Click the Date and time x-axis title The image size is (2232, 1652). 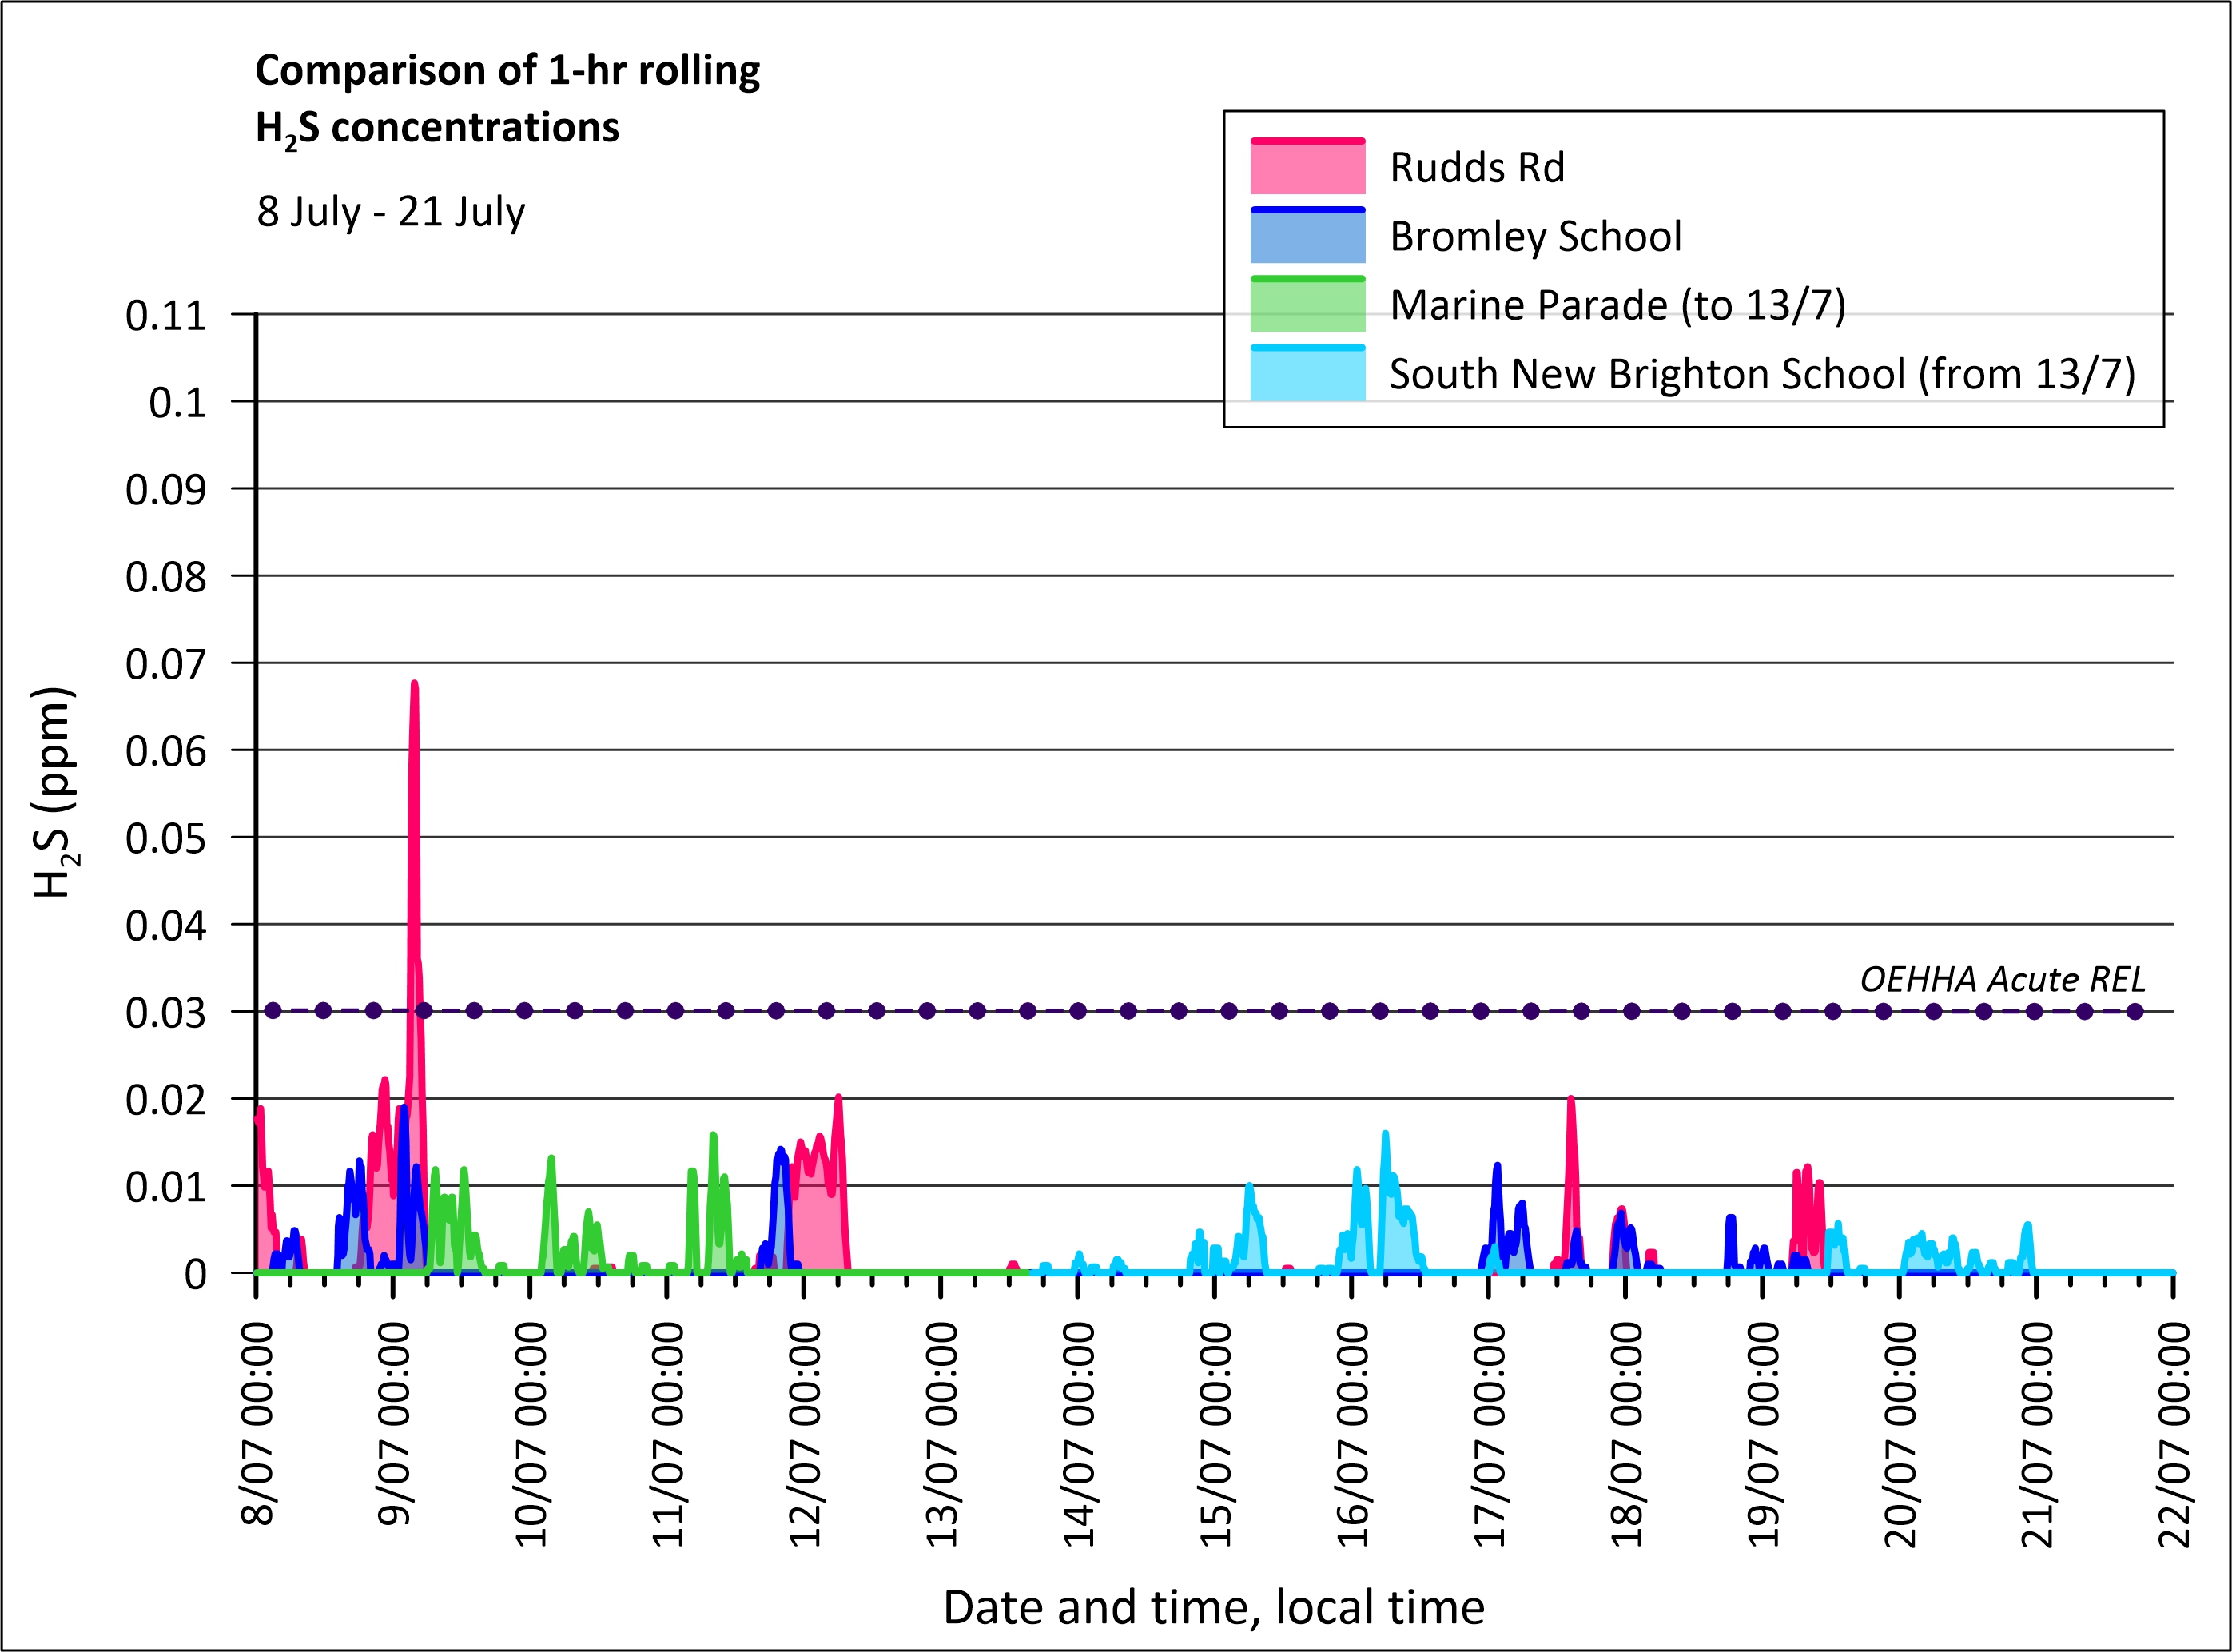[1213, 1607]
